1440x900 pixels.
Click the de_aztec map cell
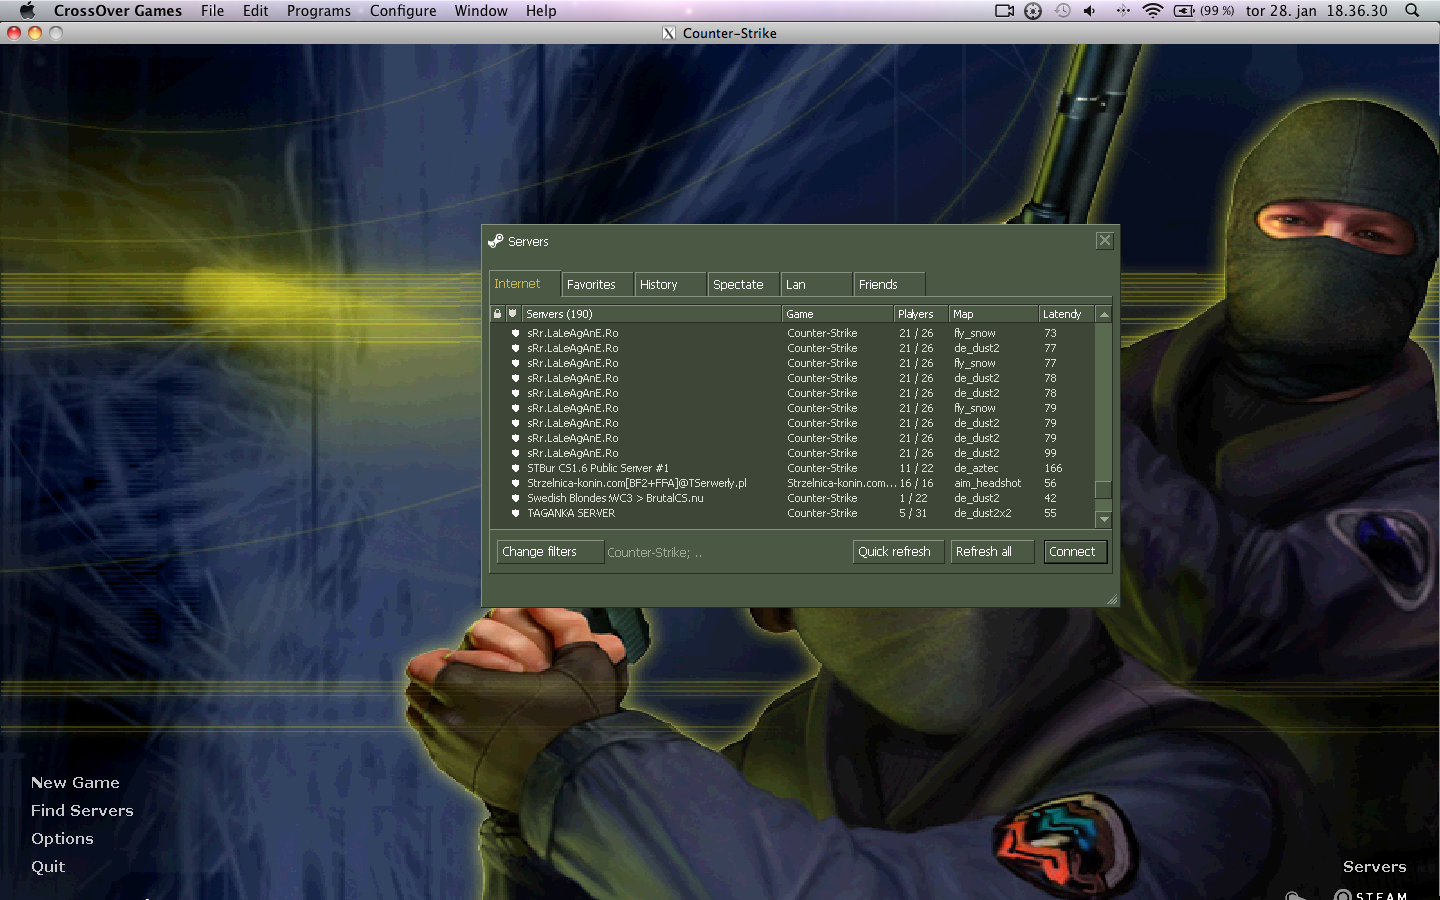coord(976,468)
